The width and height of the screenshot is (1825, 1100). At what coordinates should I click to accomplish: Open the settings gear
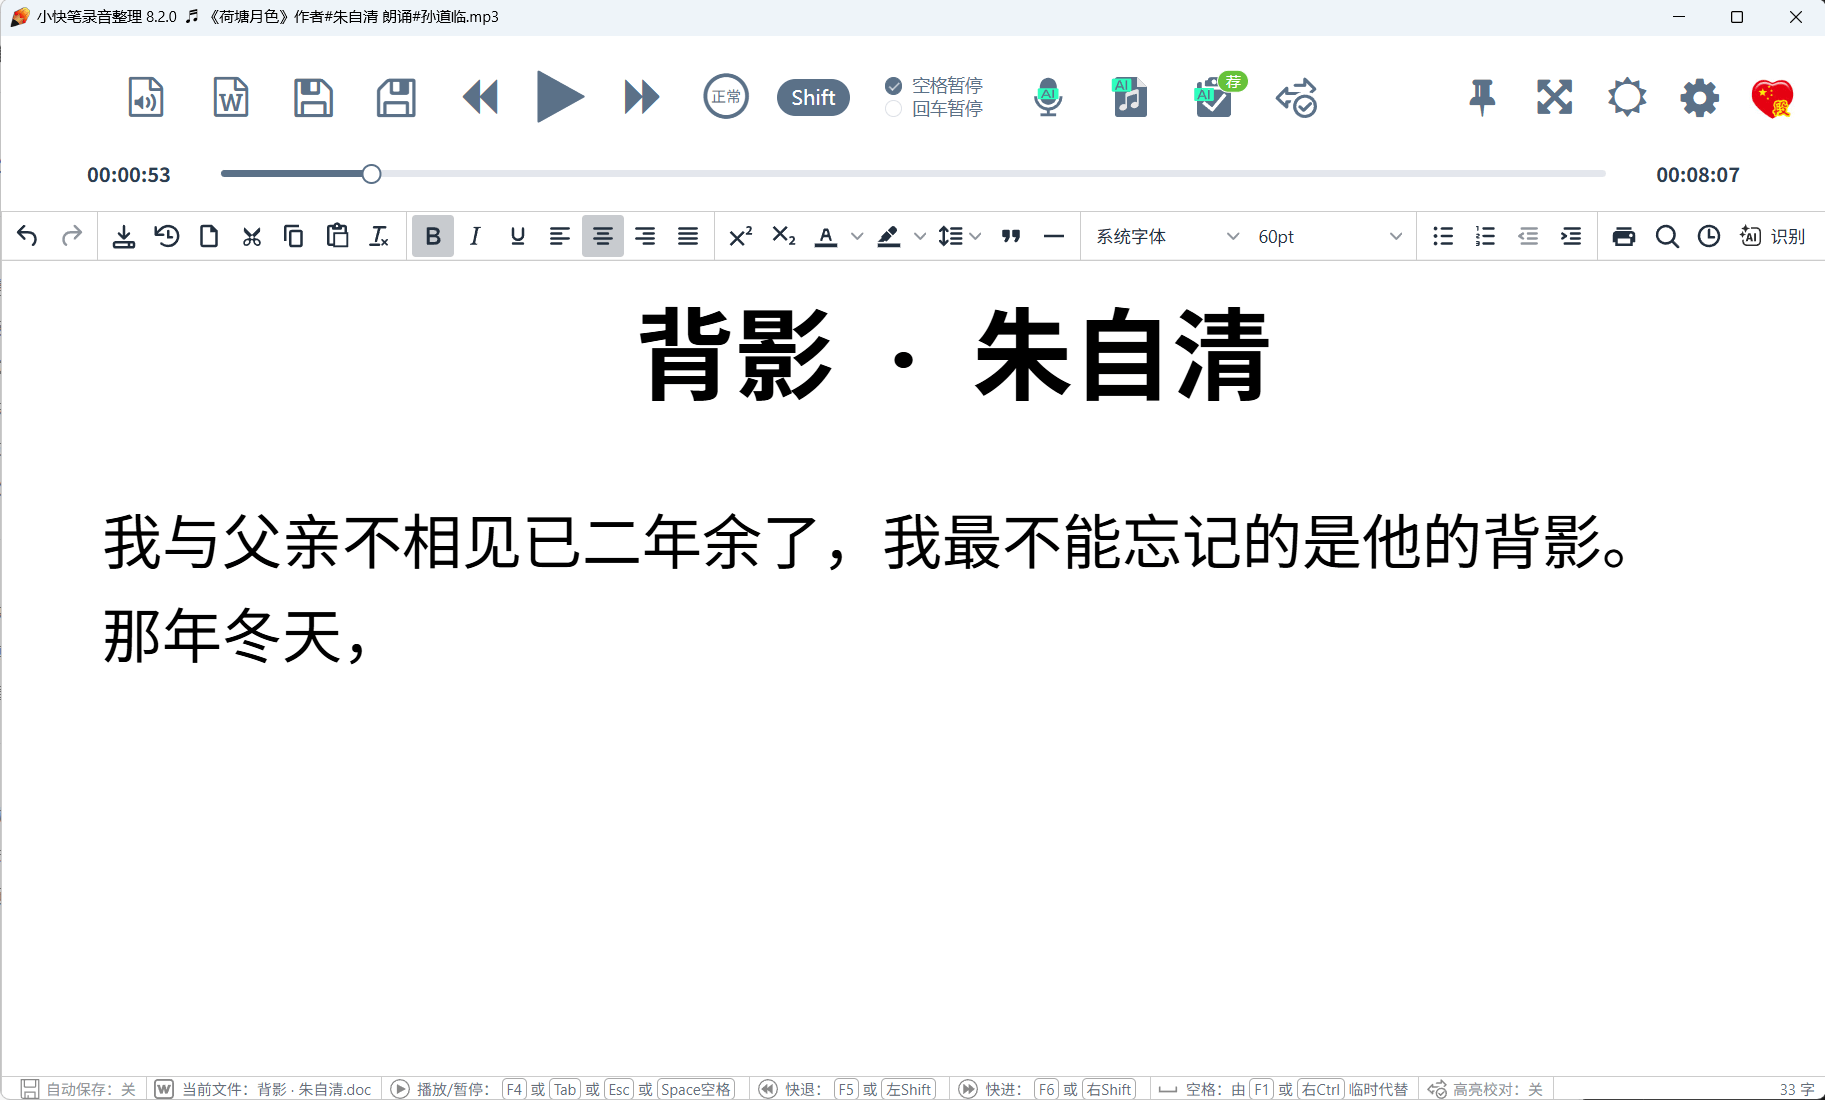coord(1699,98)
